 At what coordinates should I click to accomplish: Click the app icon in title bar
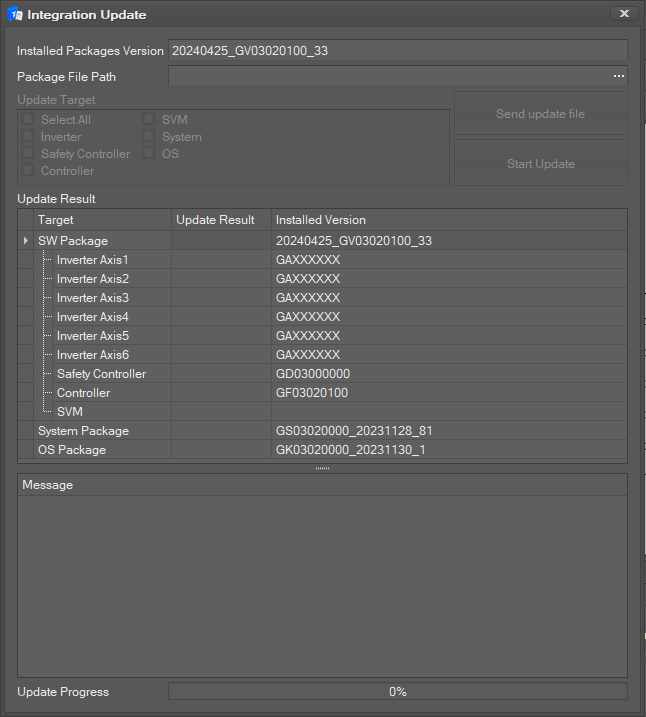click(x=15, y=14)
